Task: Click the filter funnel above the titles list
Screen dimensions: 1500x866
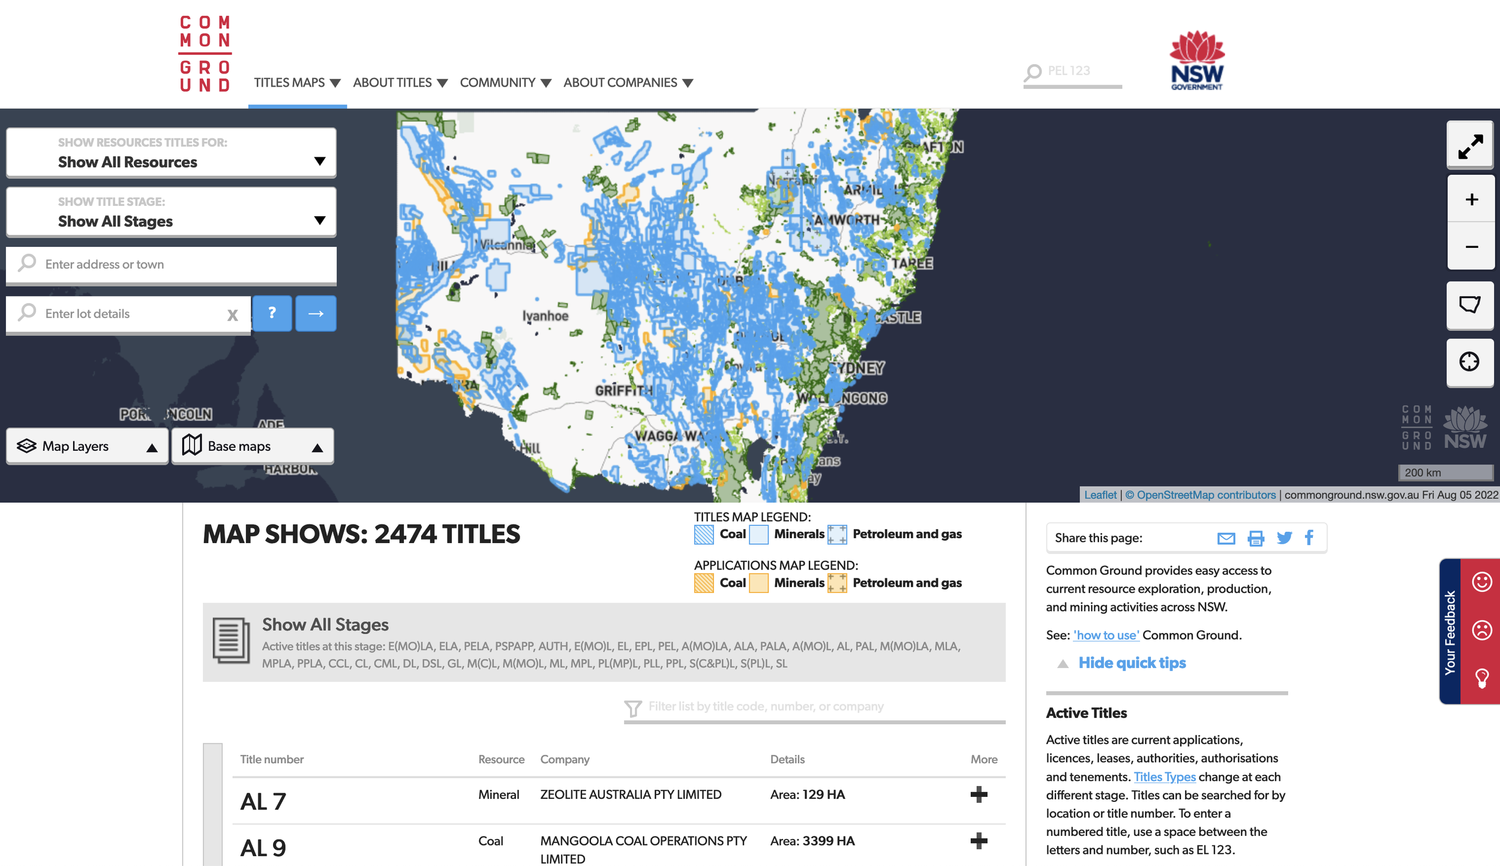Action: (x=634, y=708)
